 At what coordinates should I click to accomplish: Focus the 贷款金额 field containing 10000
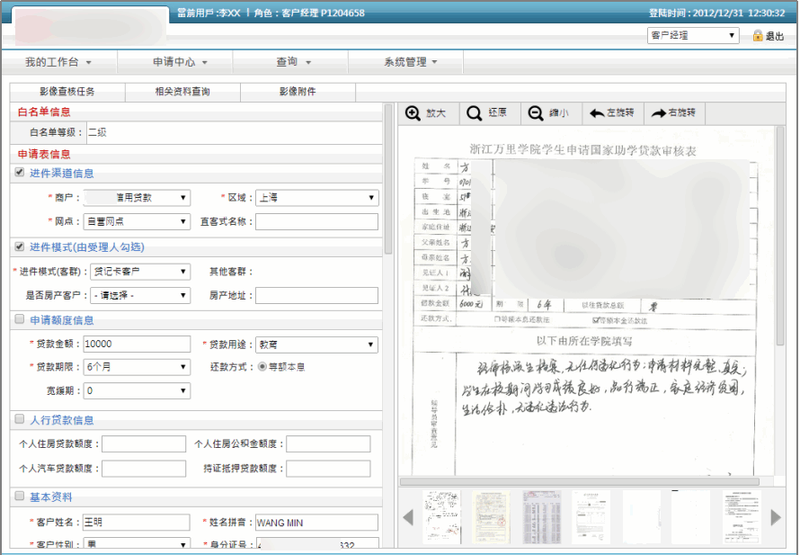coord(137,344)
